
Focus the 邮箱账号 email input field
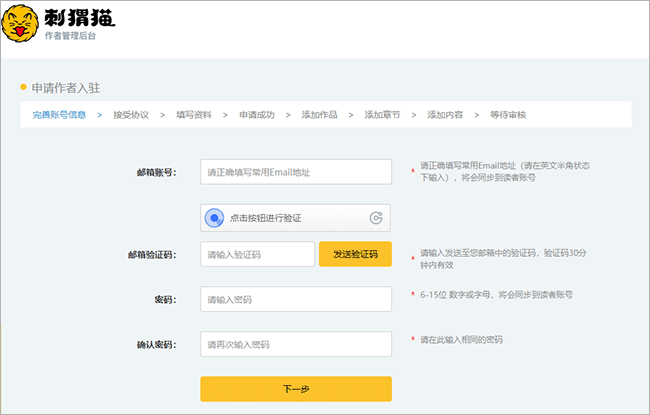[295, 172]
